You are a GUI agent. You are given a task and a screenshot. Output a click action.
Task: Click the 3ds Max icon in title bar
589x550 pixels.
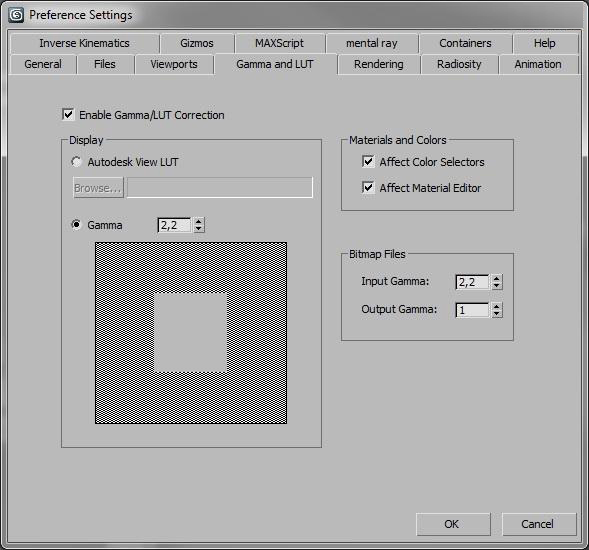coord(16,15)
